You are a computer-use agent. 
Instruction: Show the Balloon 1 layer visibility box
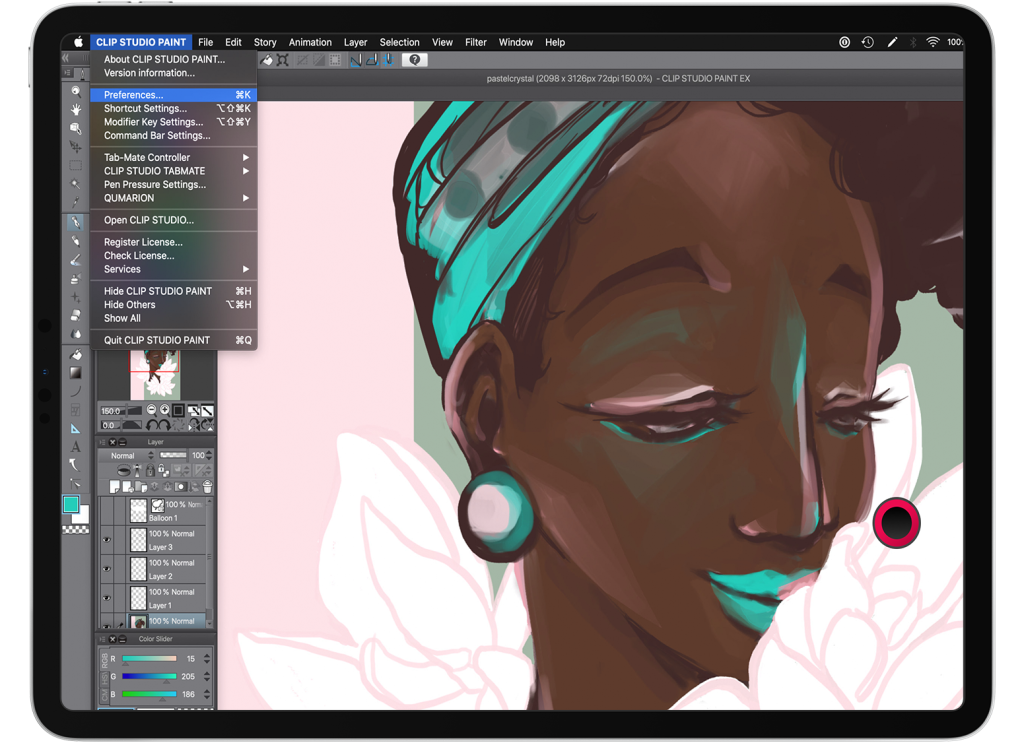coord(106,511)
